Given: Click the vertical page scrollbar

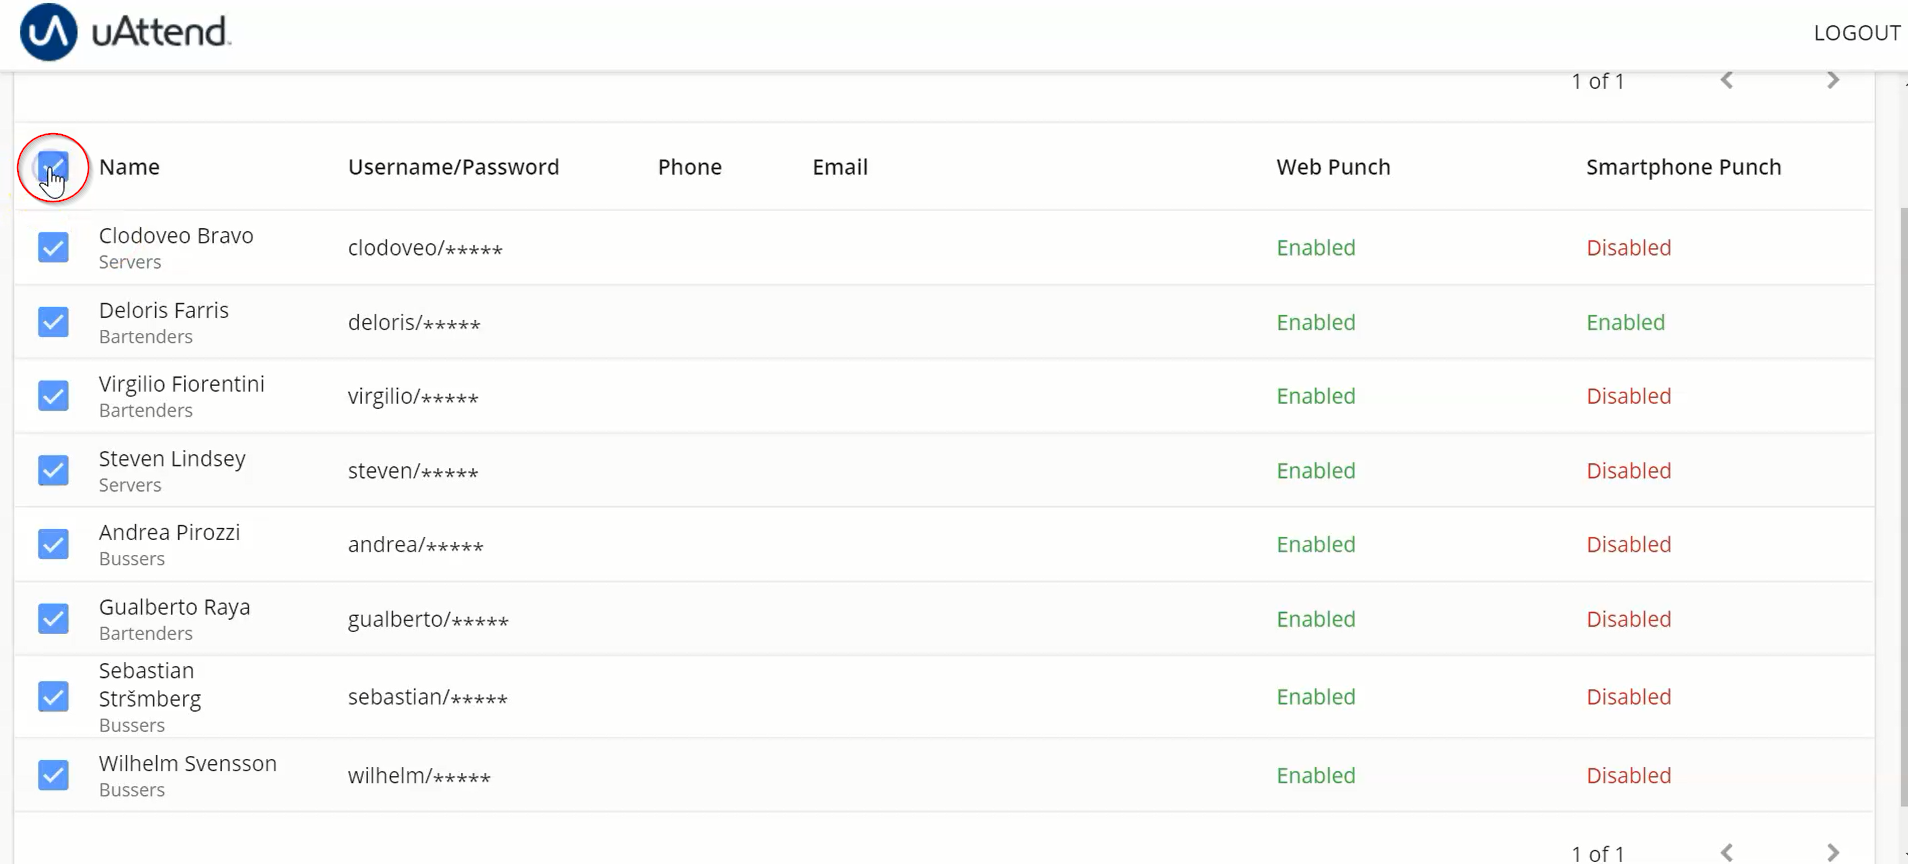Looking at the screenshot, I should pos(1903,505).
